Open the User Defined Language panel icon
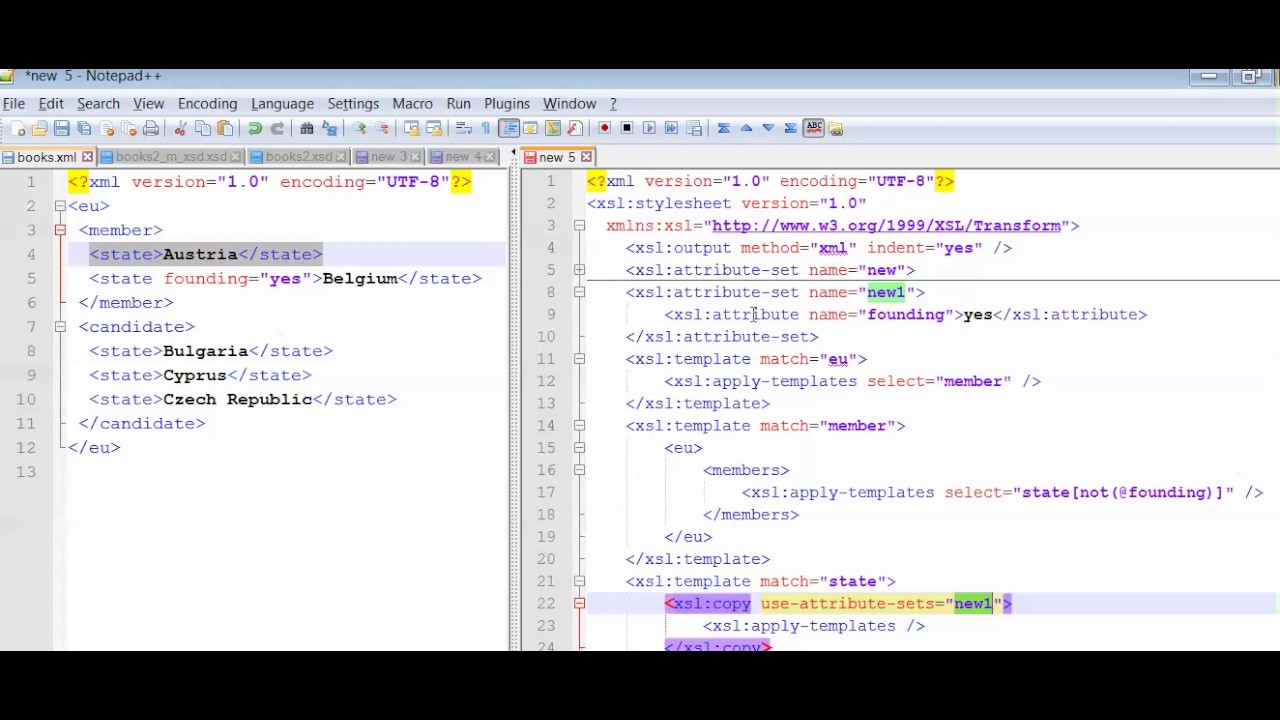Screen dimensions: 1280x720 pos(531,128)
